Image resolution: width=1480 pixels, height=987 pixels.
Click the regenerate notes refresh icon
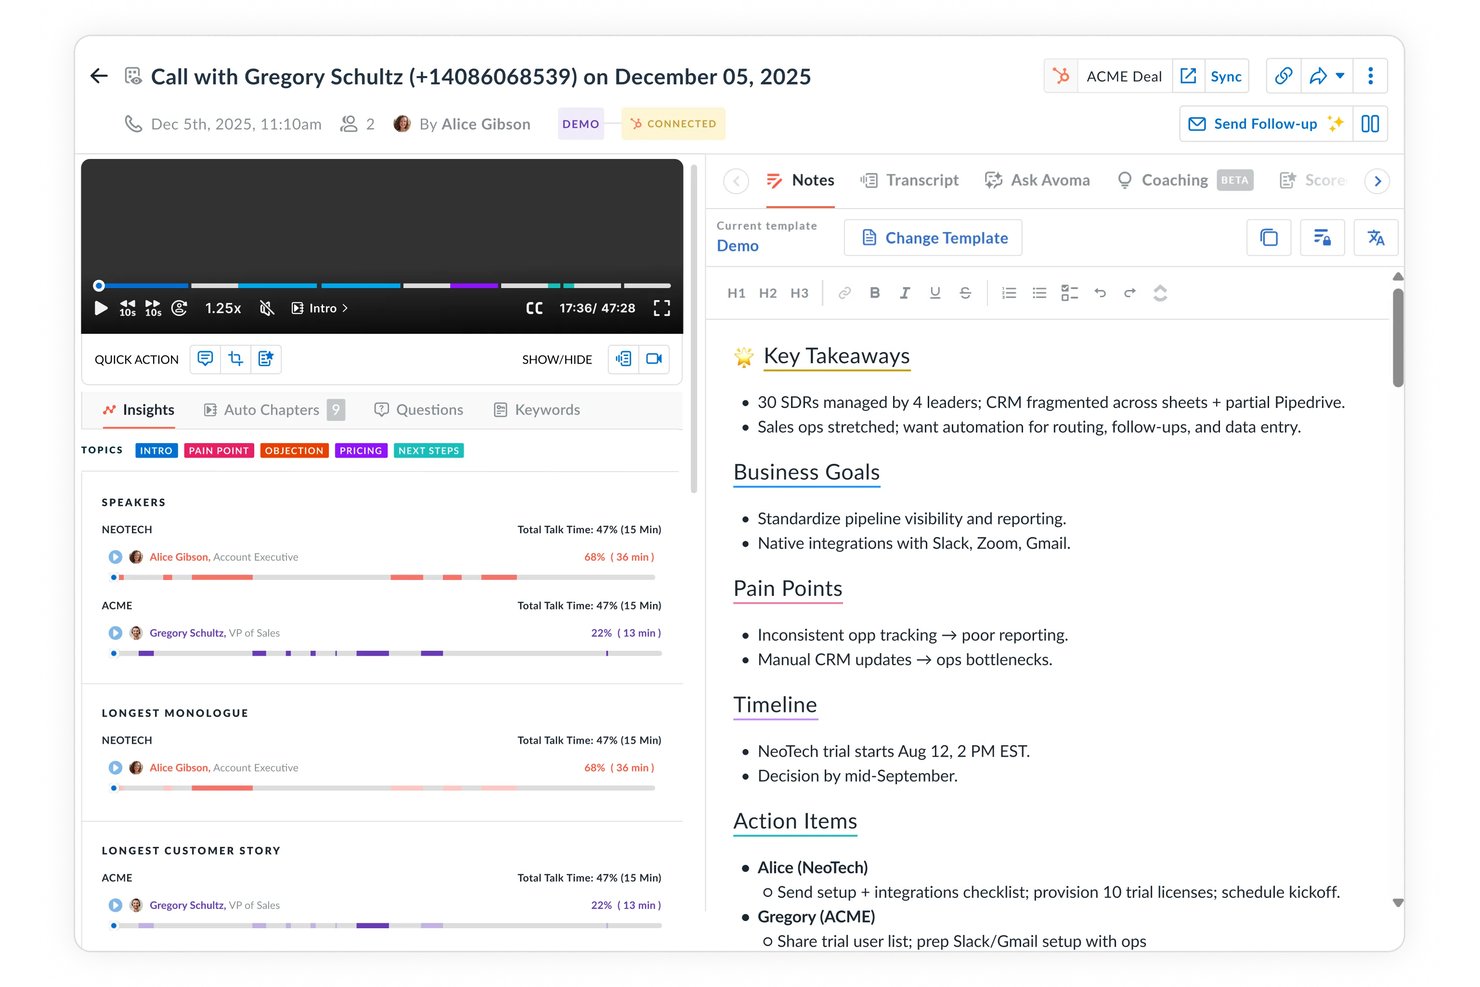coord(1160,293)
